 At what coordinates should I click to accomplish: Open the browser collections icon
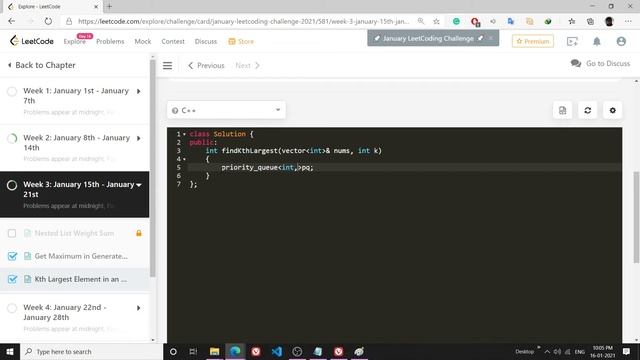tap(590, 21)
